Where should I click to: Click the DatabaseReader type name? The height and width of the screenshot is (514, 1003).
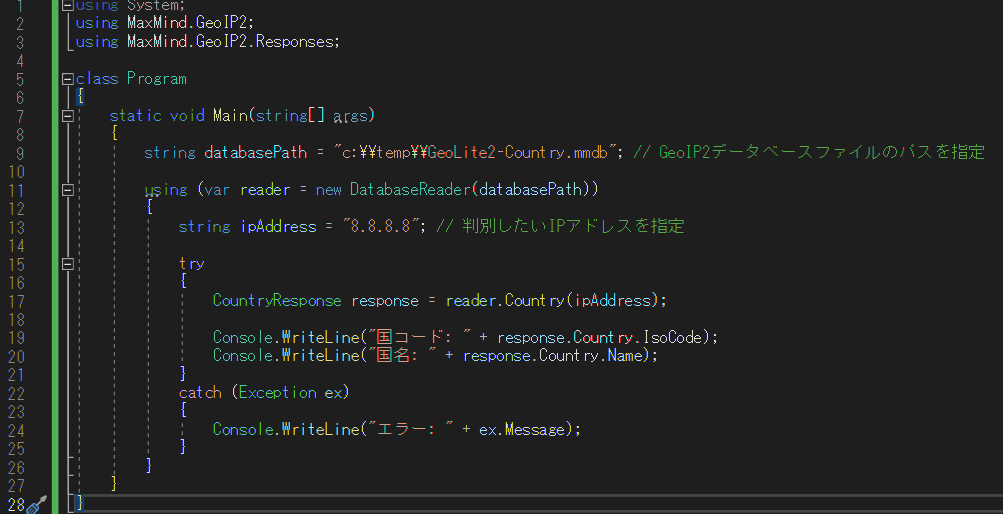(411, 190)
